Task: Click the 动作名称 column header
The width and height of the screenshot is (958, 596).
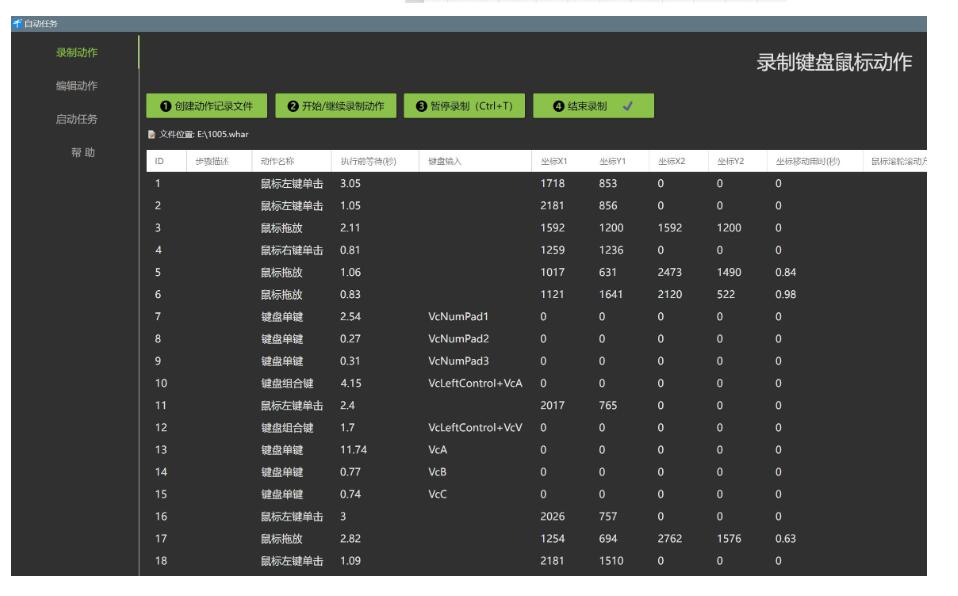Action: (279, 161)
